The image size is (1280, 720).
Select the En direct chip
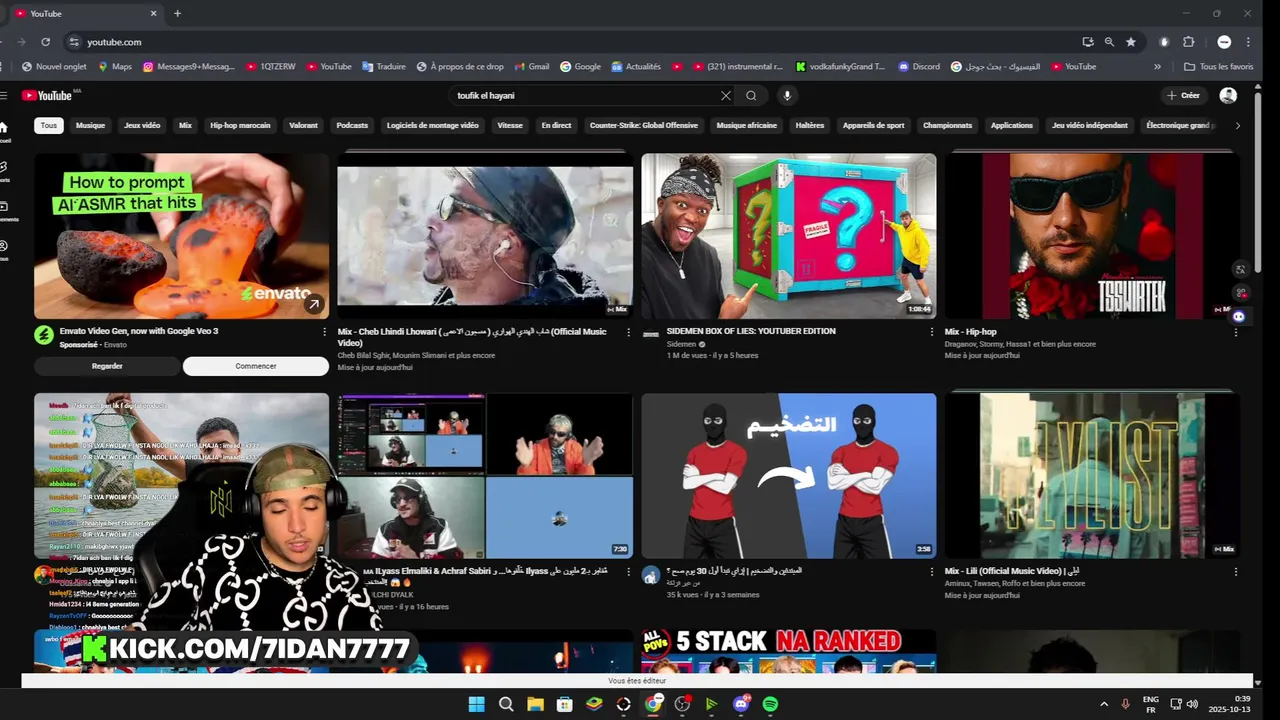pyautogui.click(x=556, y=125)
